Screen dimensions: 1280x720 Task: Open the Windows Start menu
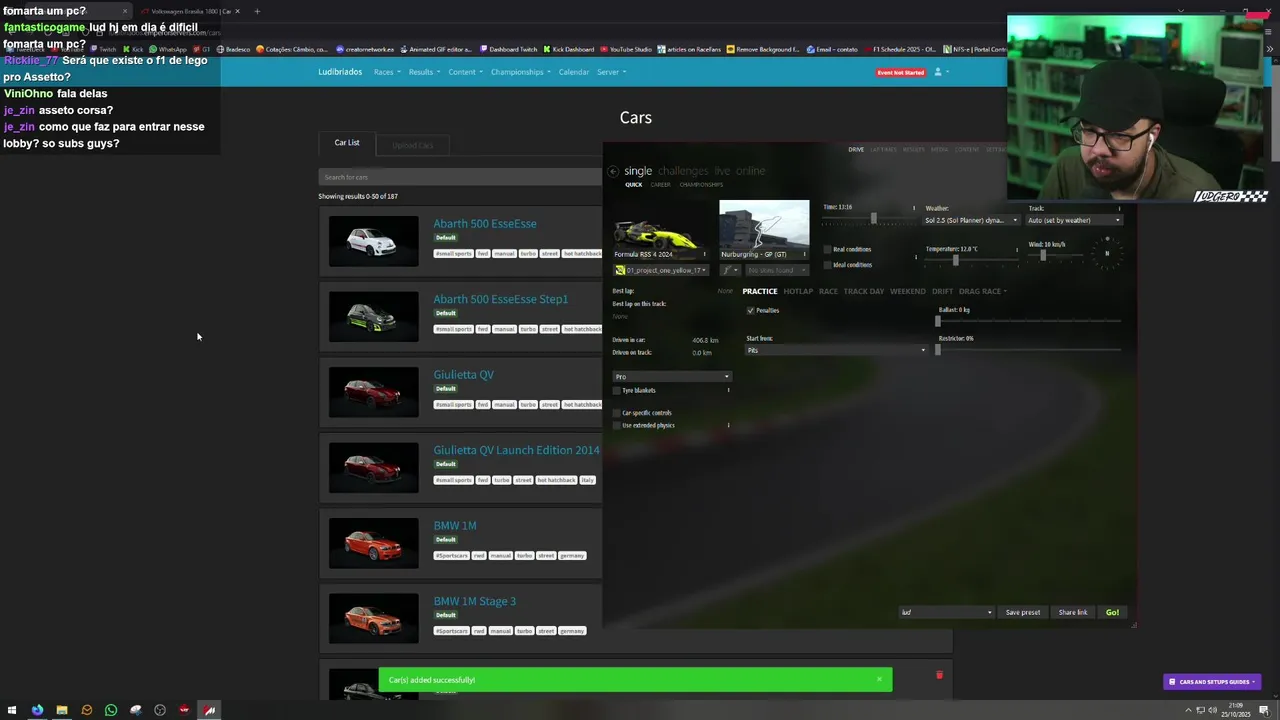pos(13,710)
